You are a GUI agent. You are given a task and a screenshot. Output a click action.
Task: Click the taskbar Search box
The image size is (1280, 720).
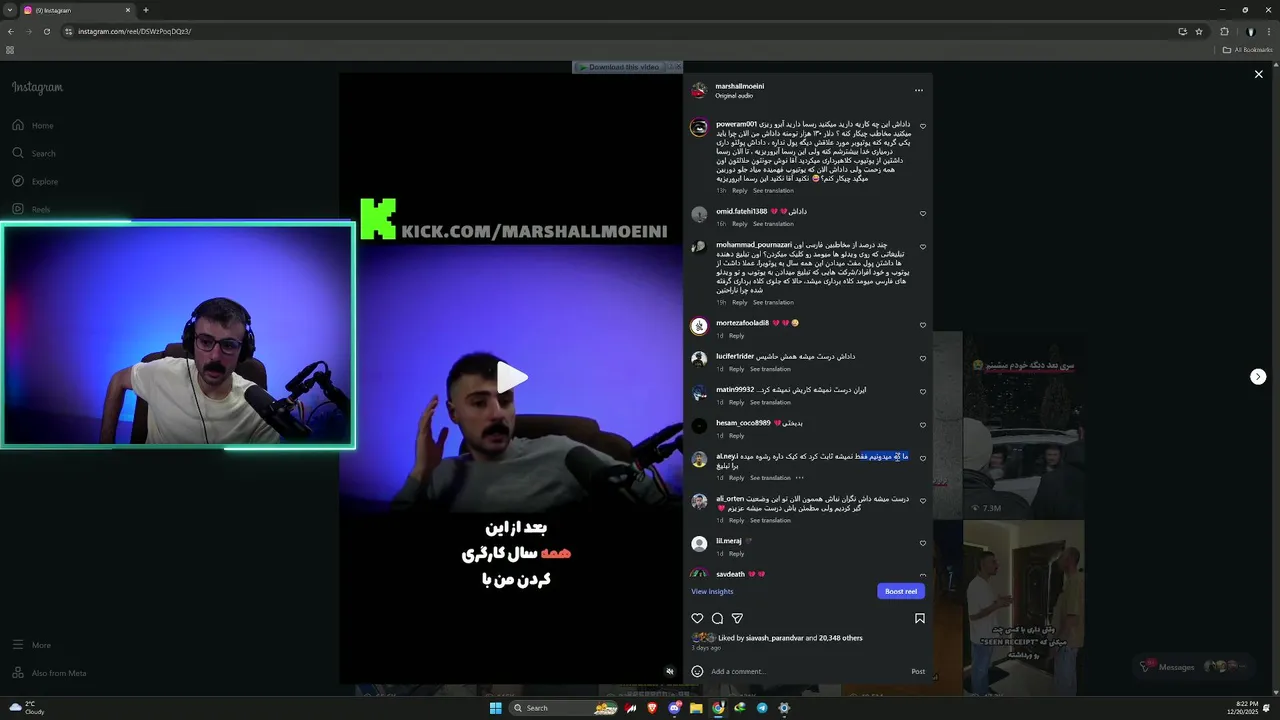565,708
